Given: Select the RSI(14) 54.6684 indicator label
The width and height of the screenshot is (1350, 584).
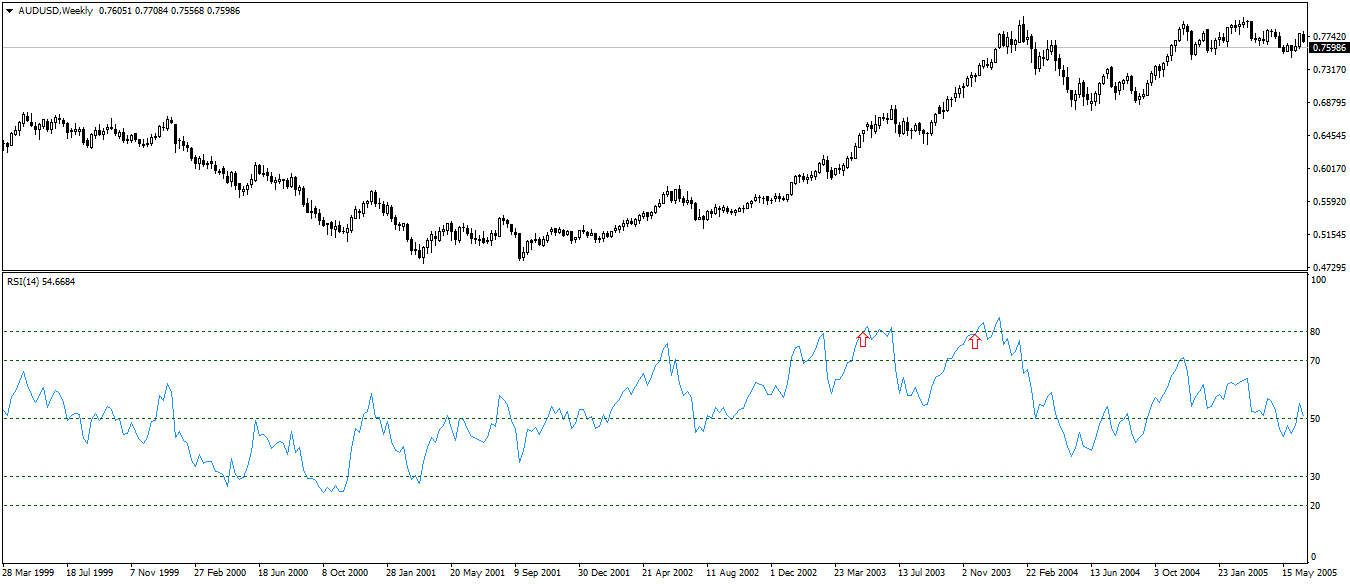Looking at the screenshot, I should tap(41, 282).
